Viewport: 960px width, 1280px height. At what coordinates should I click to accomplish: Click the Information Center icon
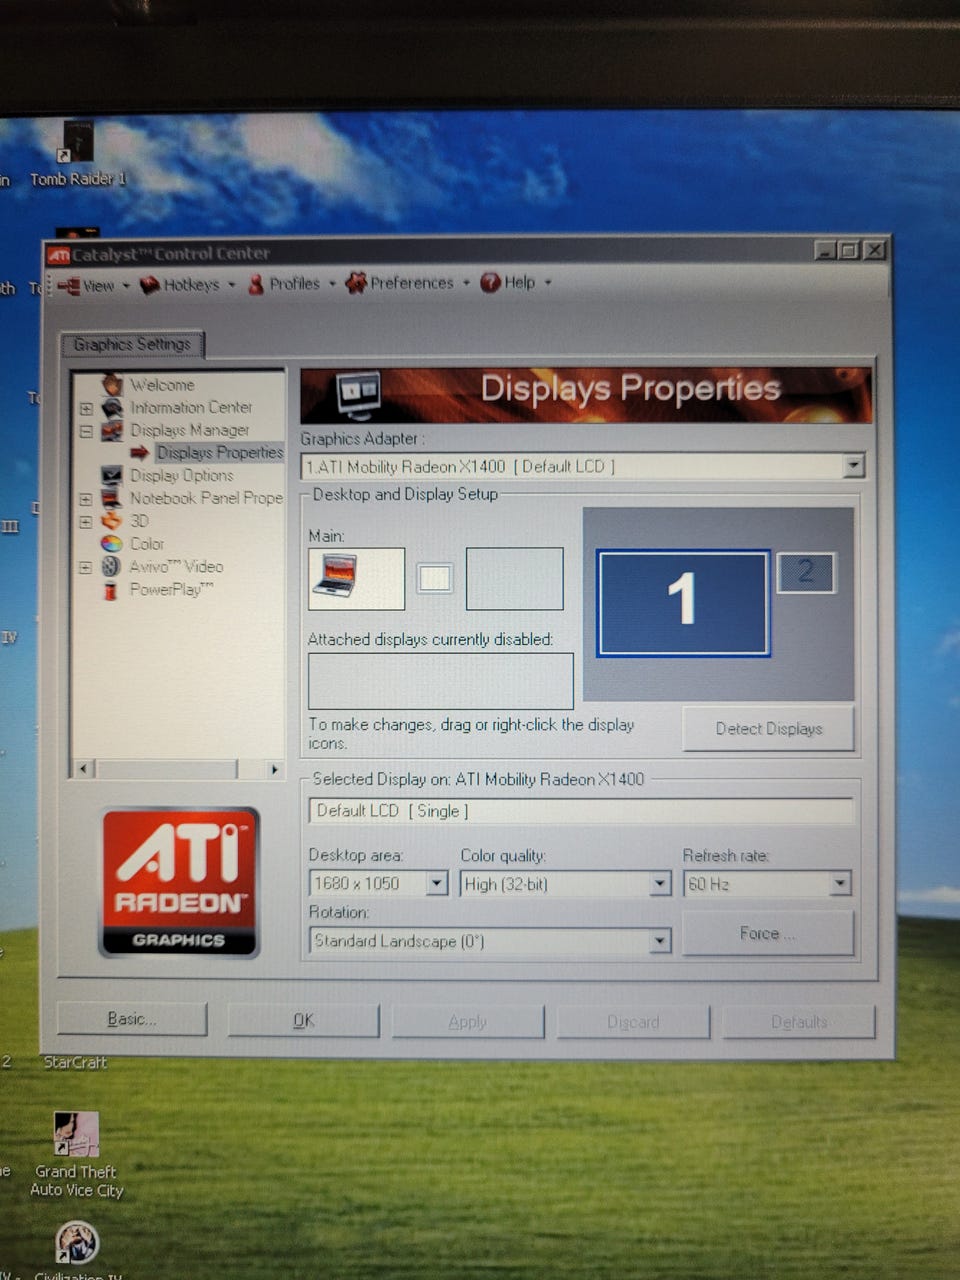tap(112, 407)
